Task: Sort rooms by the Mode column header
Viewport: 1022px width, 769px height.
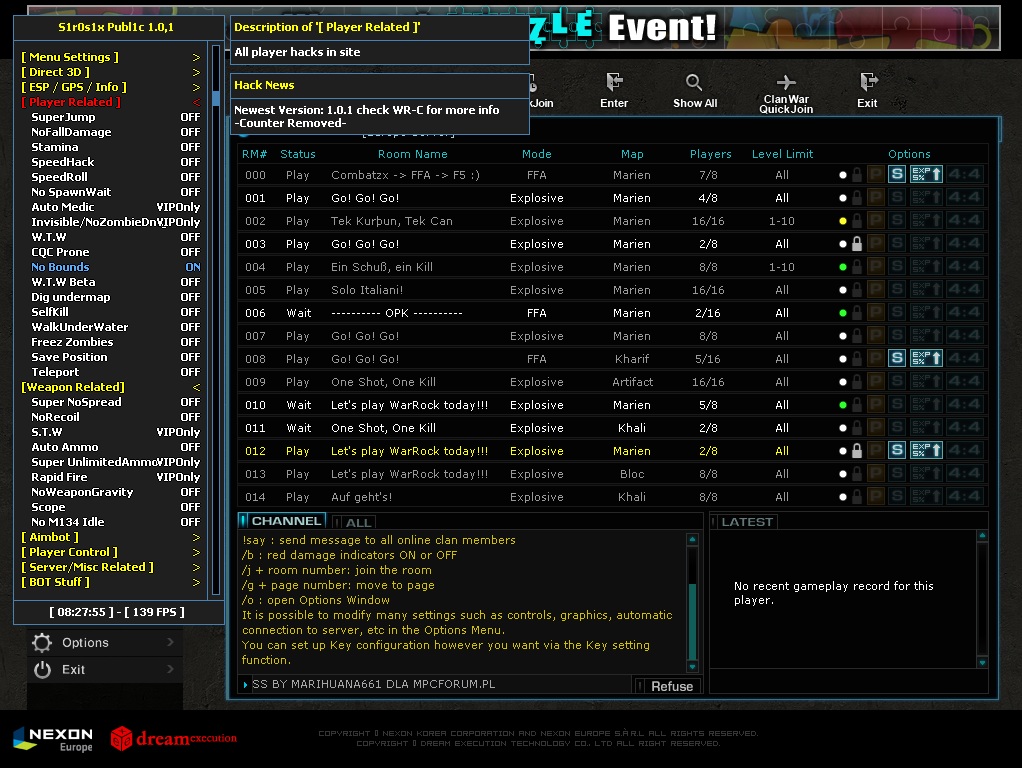Action: [x=536, y=154]
